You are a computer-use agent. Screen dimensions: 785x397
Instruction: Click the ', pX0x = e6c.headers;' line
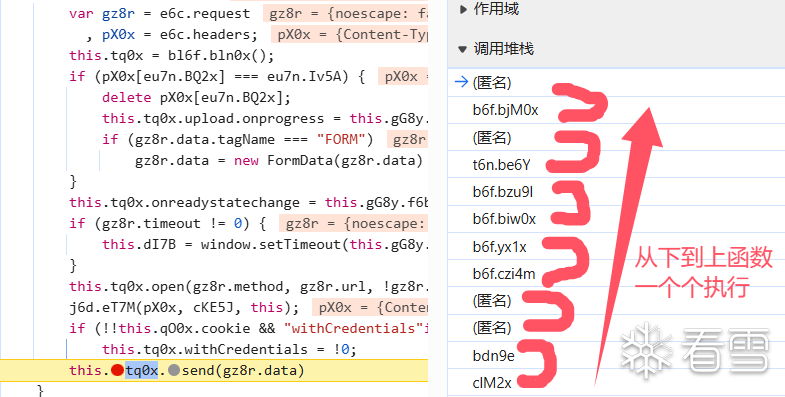pos(172,35)
